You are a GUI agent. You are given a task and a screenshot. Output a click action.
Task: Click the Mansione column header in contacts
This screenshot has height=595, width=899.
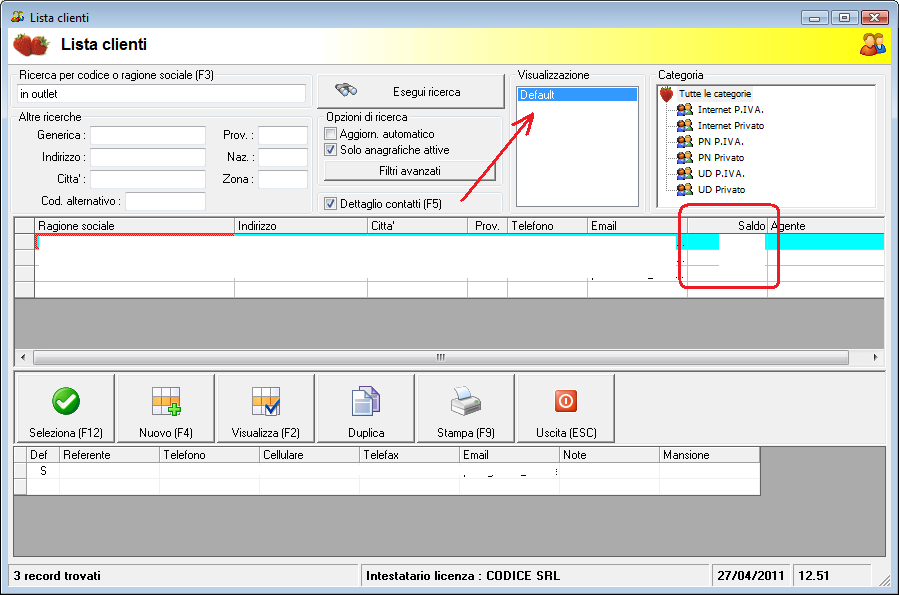pyautogui.click(x=709, y=455)
